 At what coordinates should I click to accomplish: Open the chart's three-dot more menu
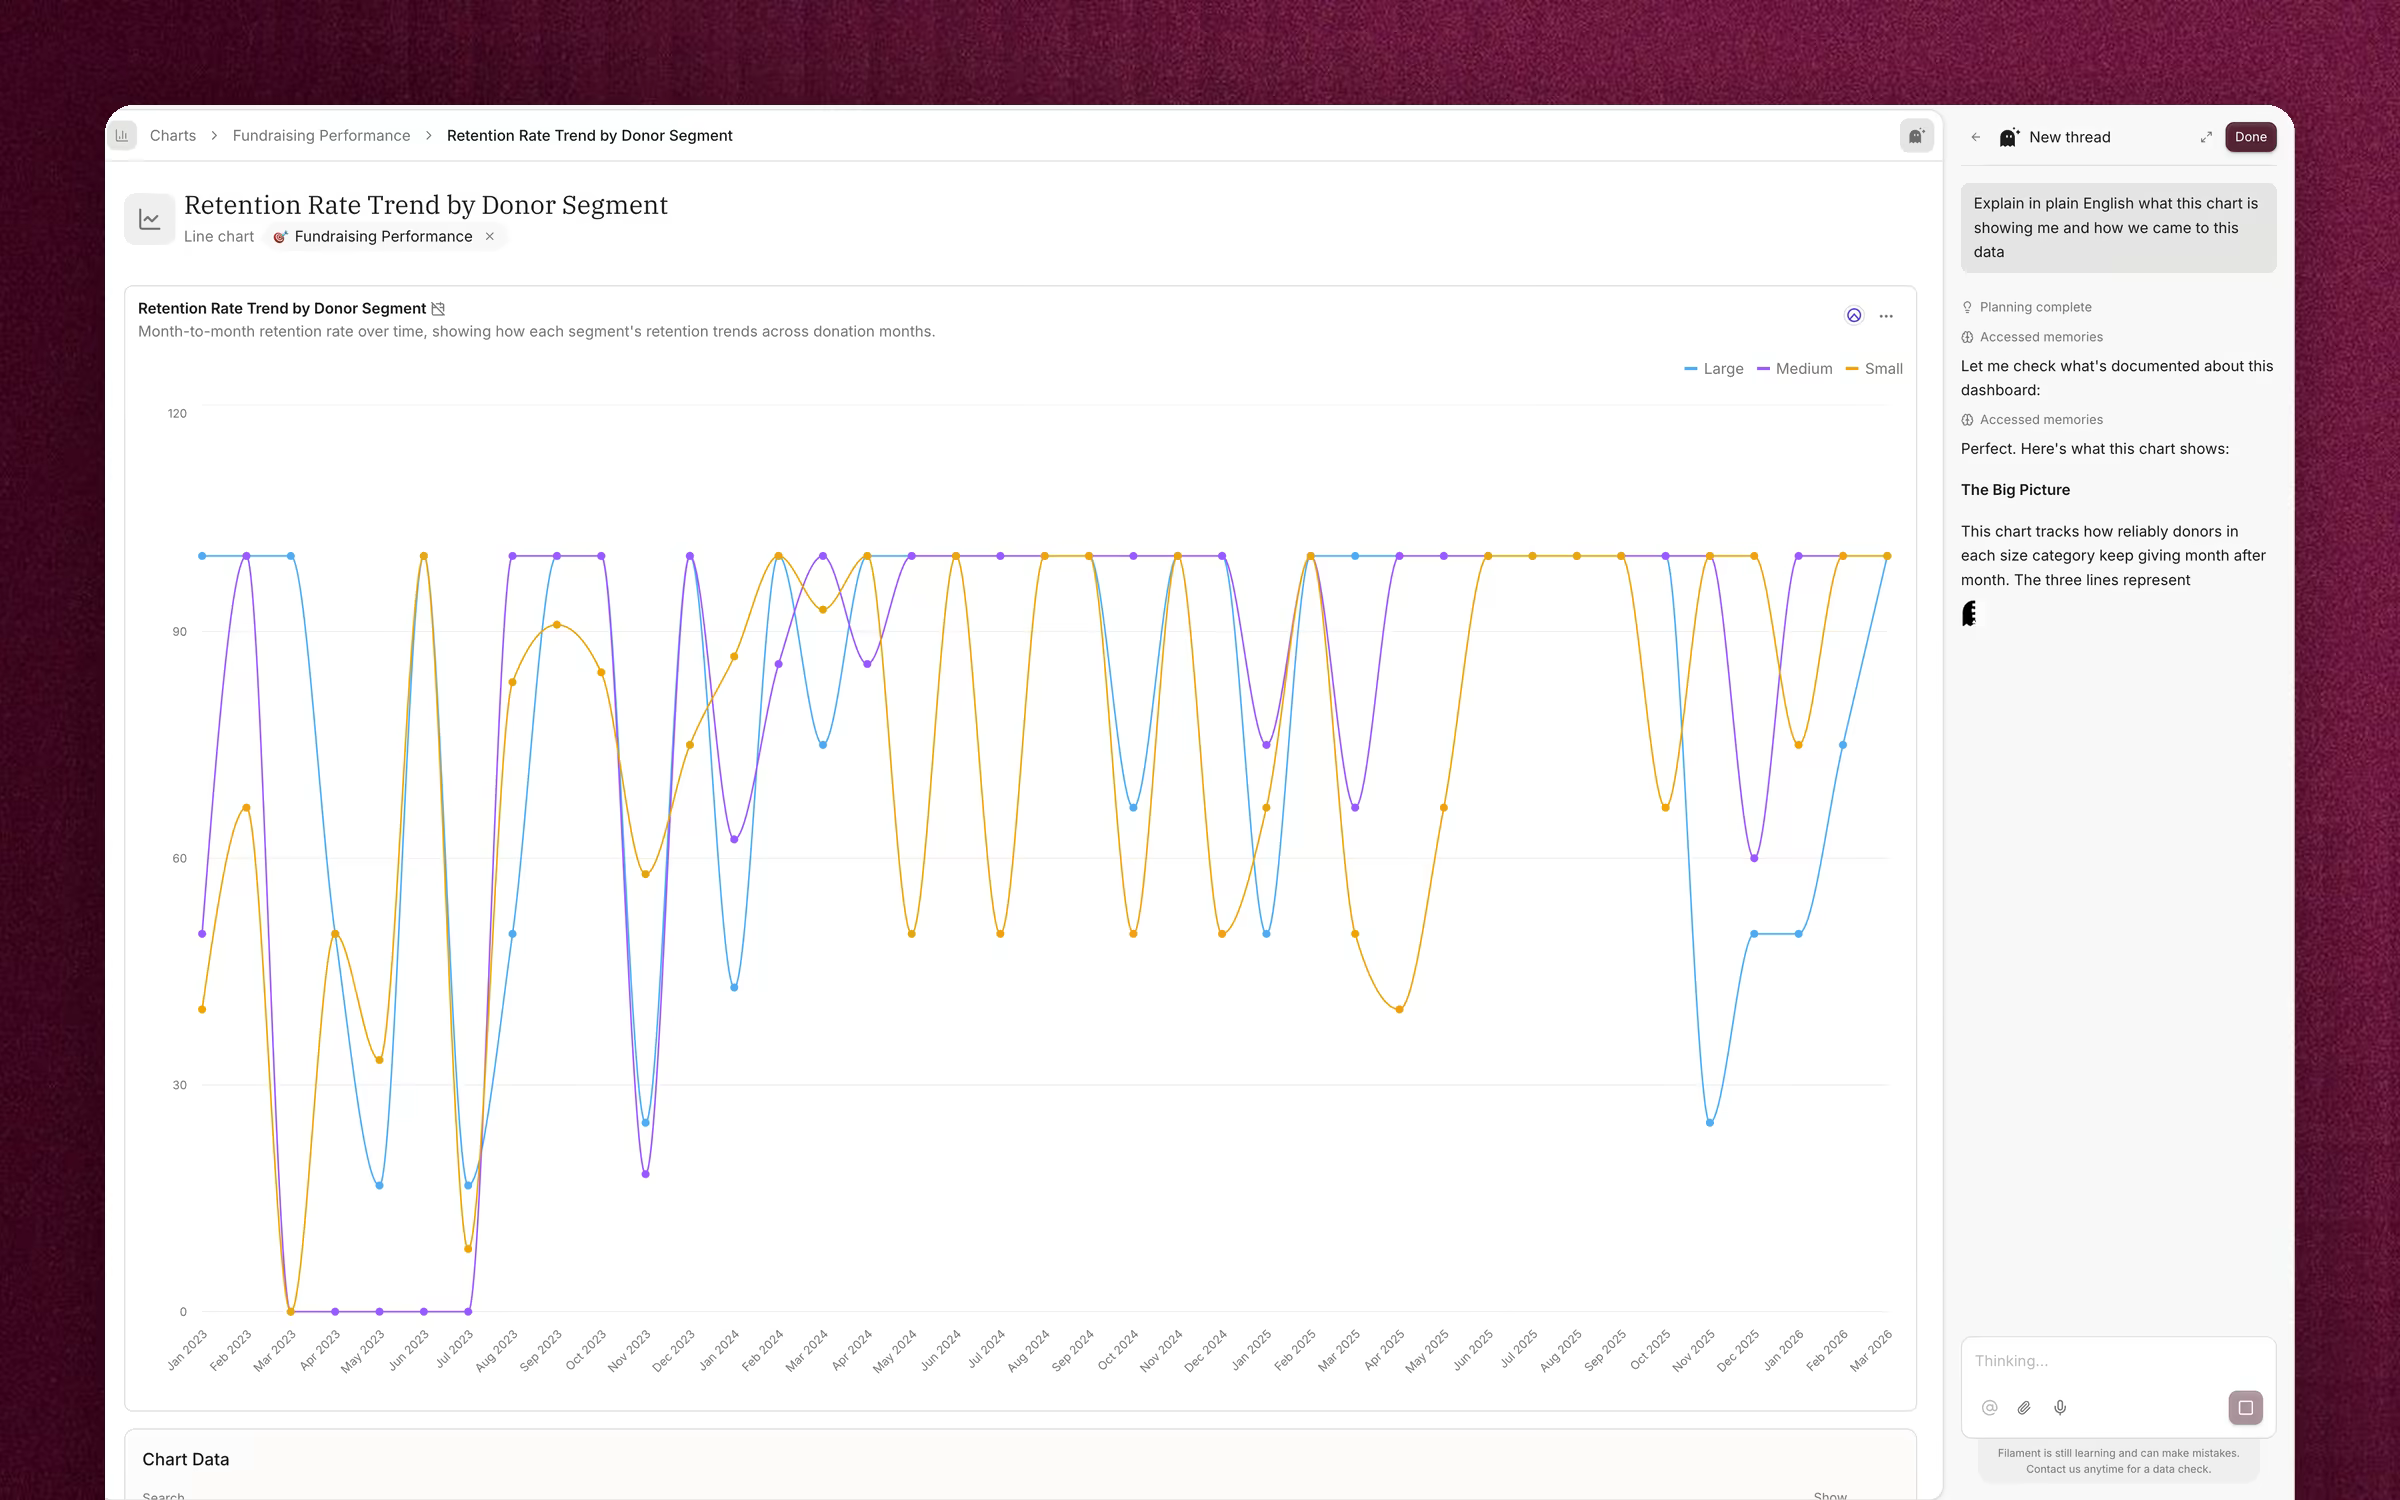click(x=1886, y=316)
